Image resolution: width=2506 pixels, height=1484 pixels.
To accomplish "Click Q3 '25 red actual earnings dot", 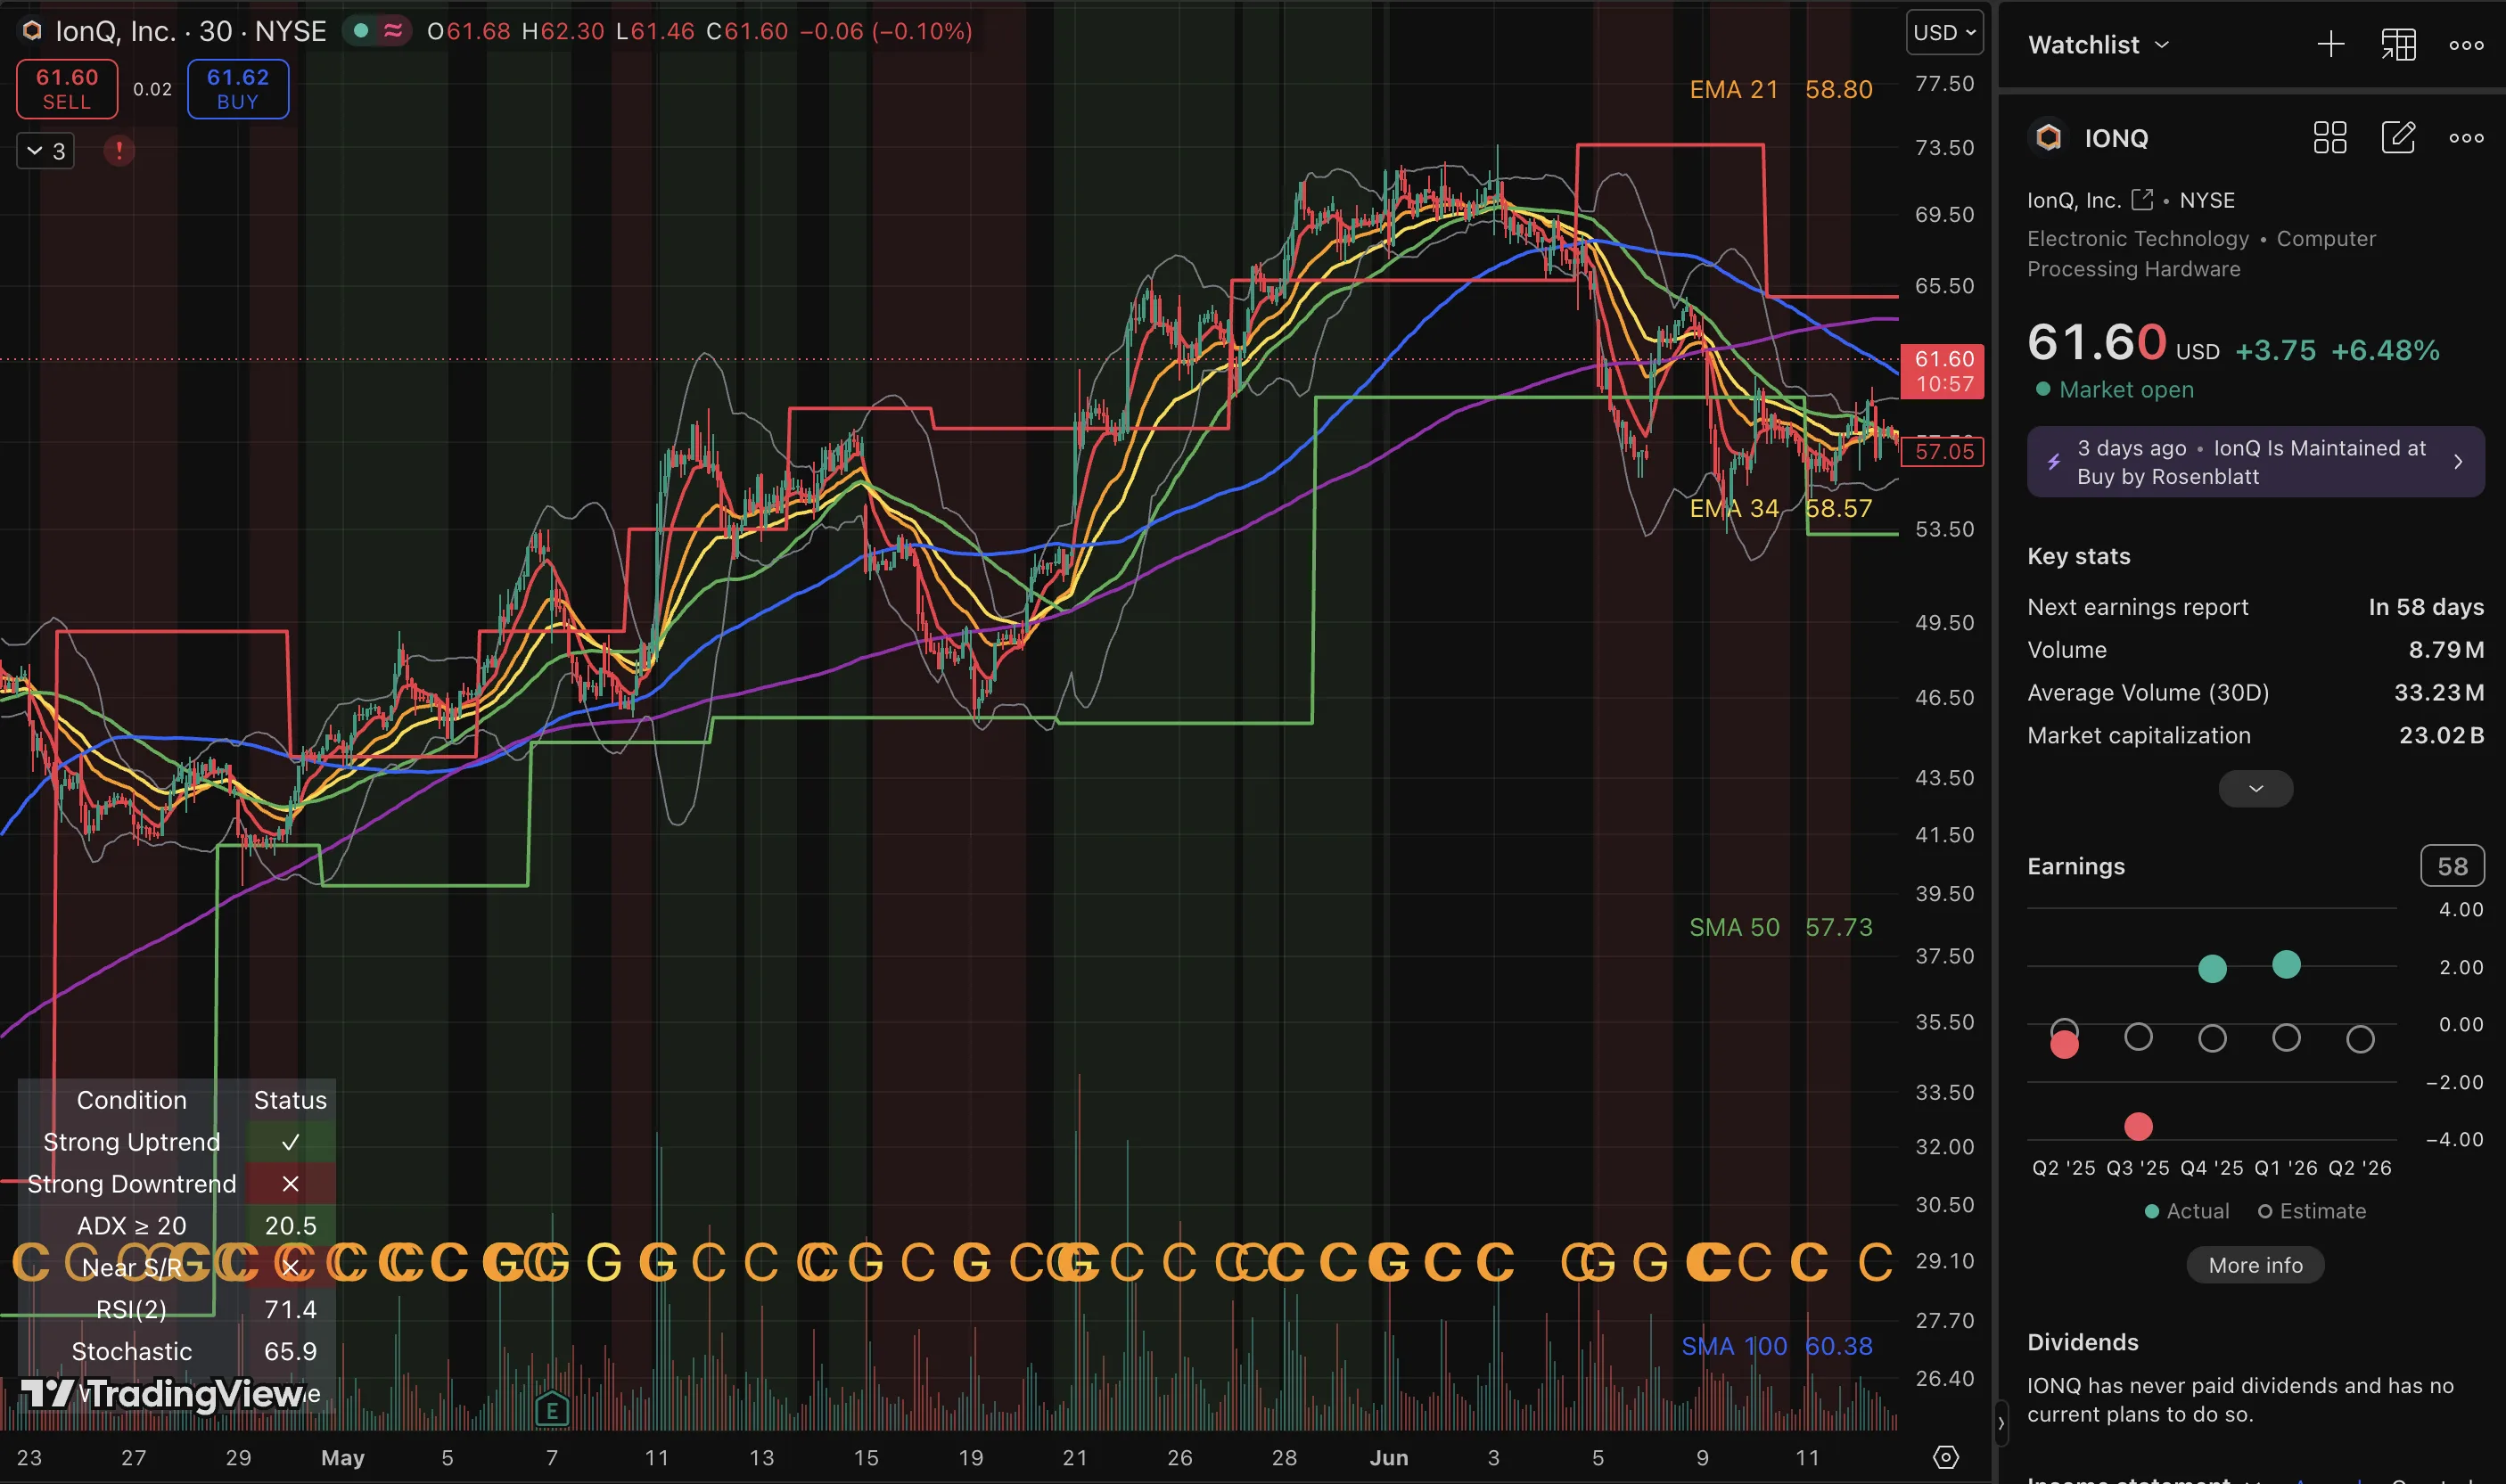I will 2138,1127.
